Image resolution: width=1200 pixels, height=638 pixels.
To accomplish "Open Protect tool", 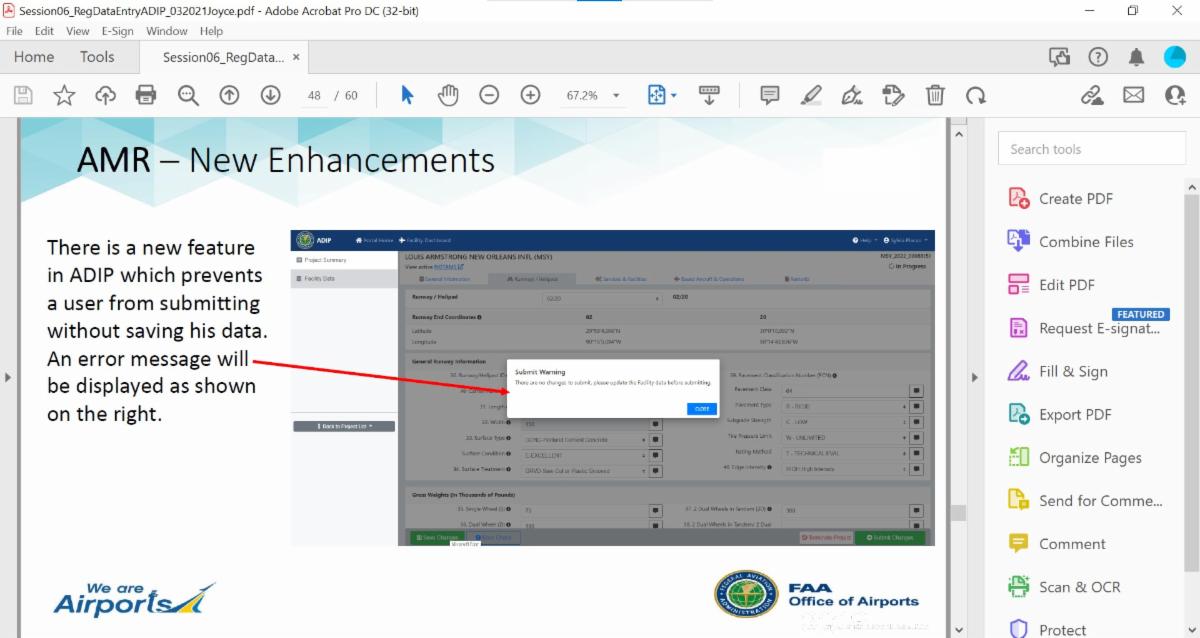I will [x=1047, y=629].
